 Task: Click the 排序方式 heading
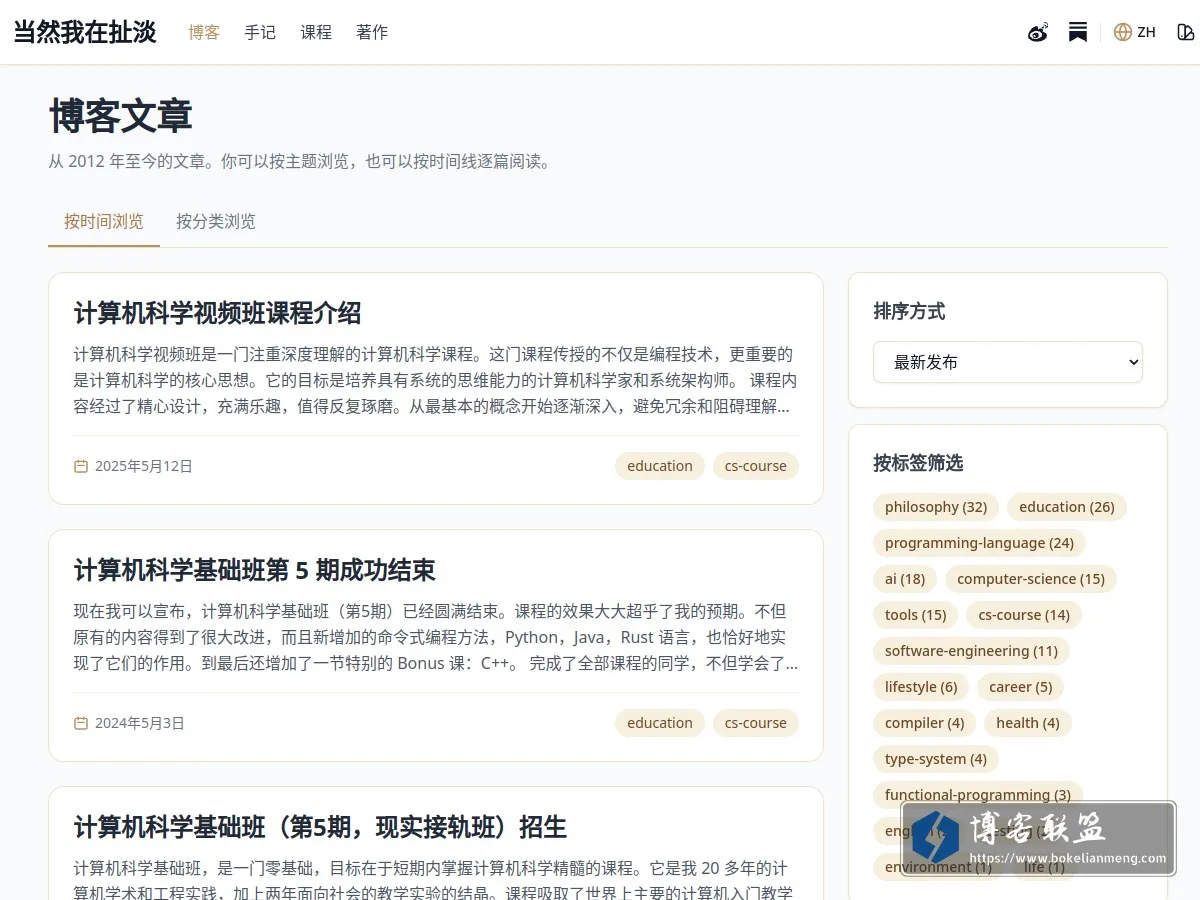click(x=909, y=311)
